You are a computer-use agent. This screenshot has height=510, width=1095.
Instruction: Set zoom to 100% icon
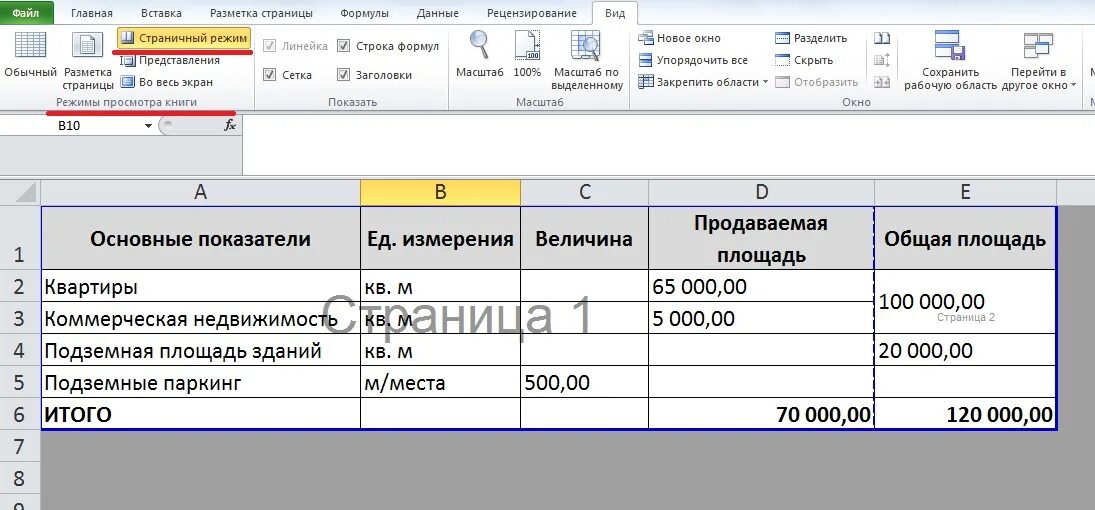pos(527,46)
